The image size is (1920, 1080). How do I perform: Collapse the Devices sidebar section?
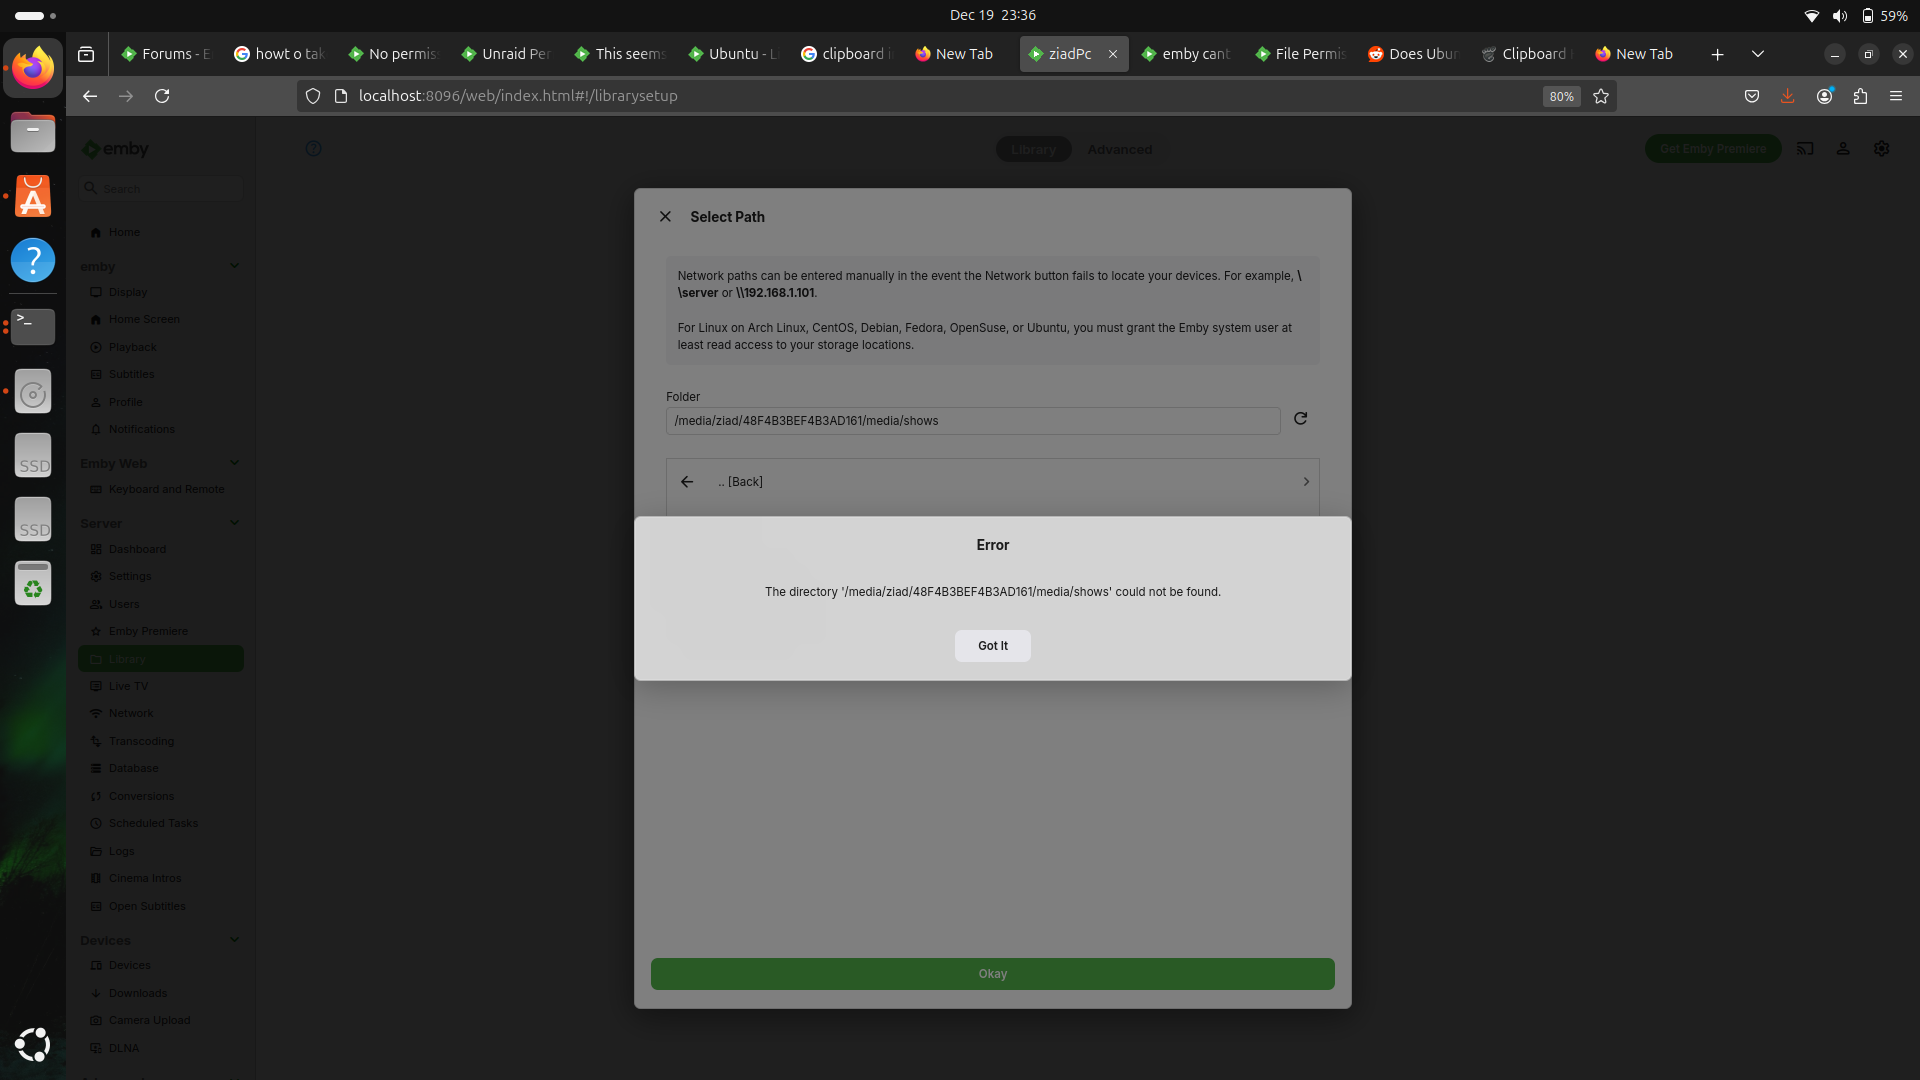[234, 940]
